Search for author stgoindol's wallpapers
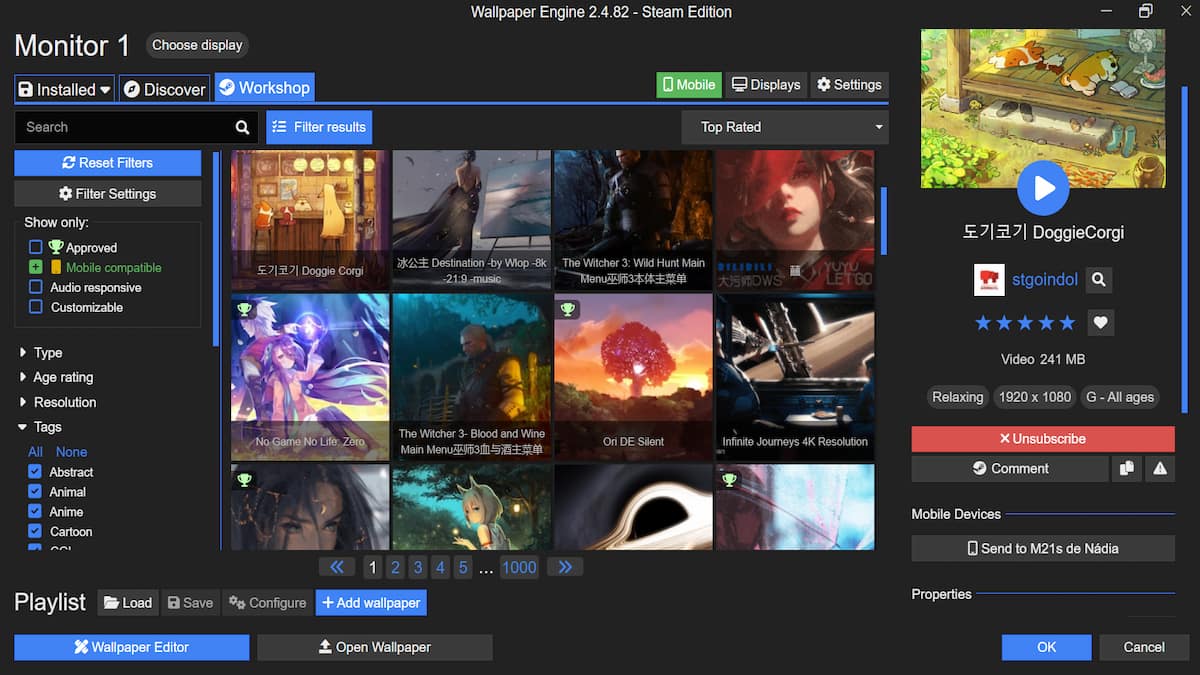Image resolution: width=1200 pixels, height=675 pixels. [x=1098, y=280]
